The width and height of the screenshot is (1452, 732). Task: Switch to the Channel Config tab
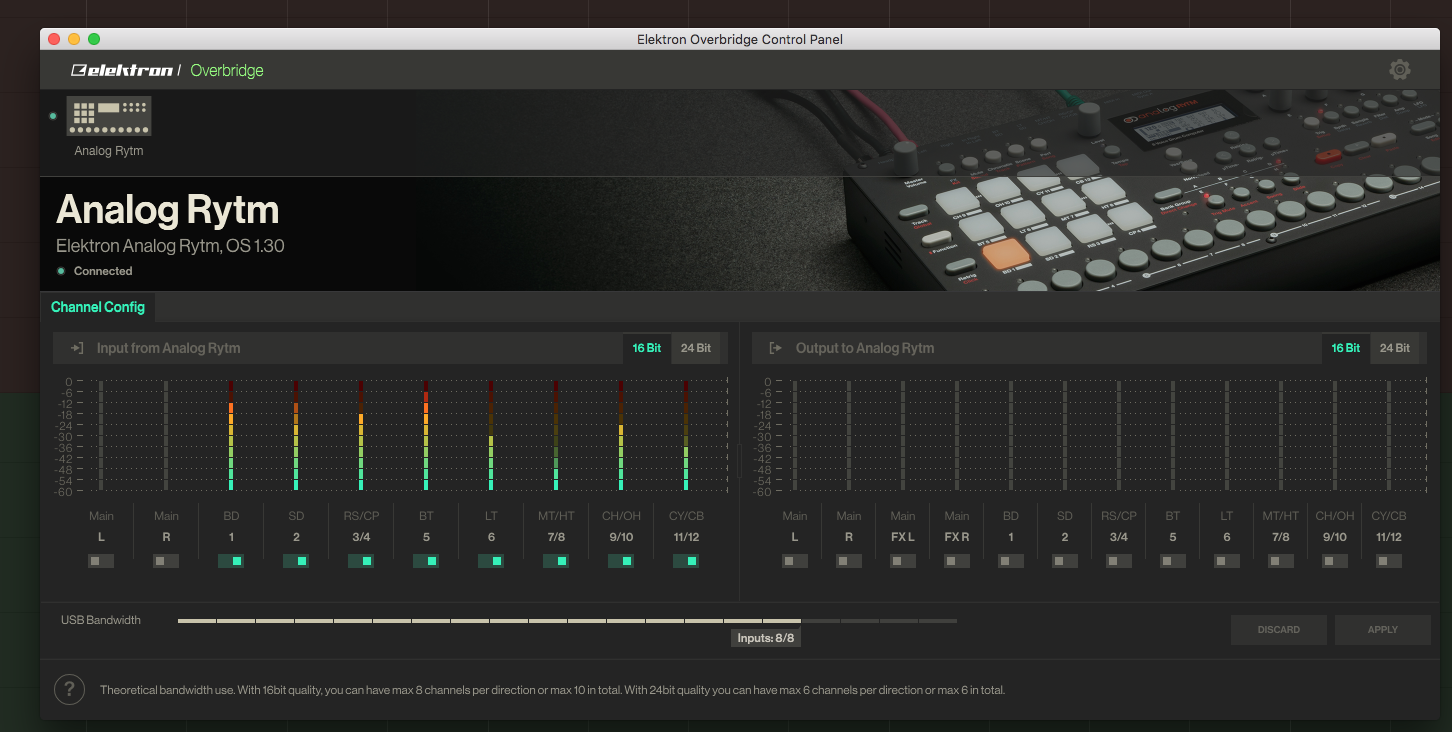pos(98,307)
